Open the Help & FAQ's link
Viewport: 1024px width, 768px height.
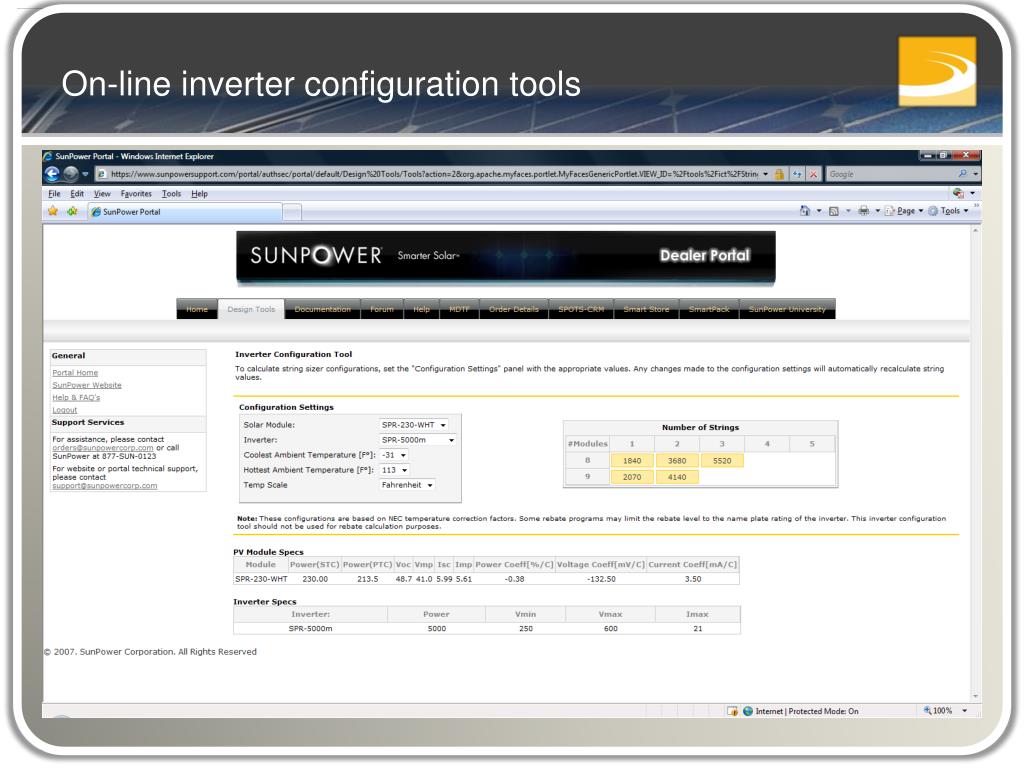click(x=76, y=398)
